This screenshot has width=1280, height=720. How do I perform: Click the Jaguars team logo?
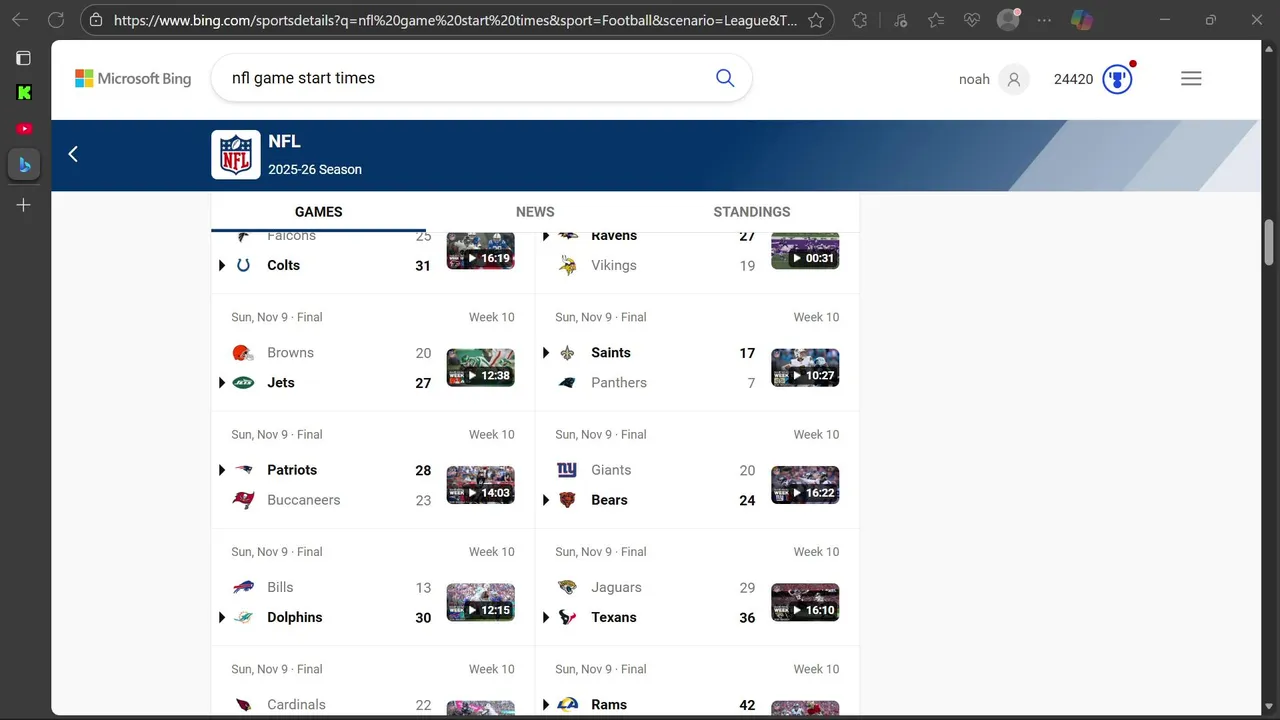(567, 588)
